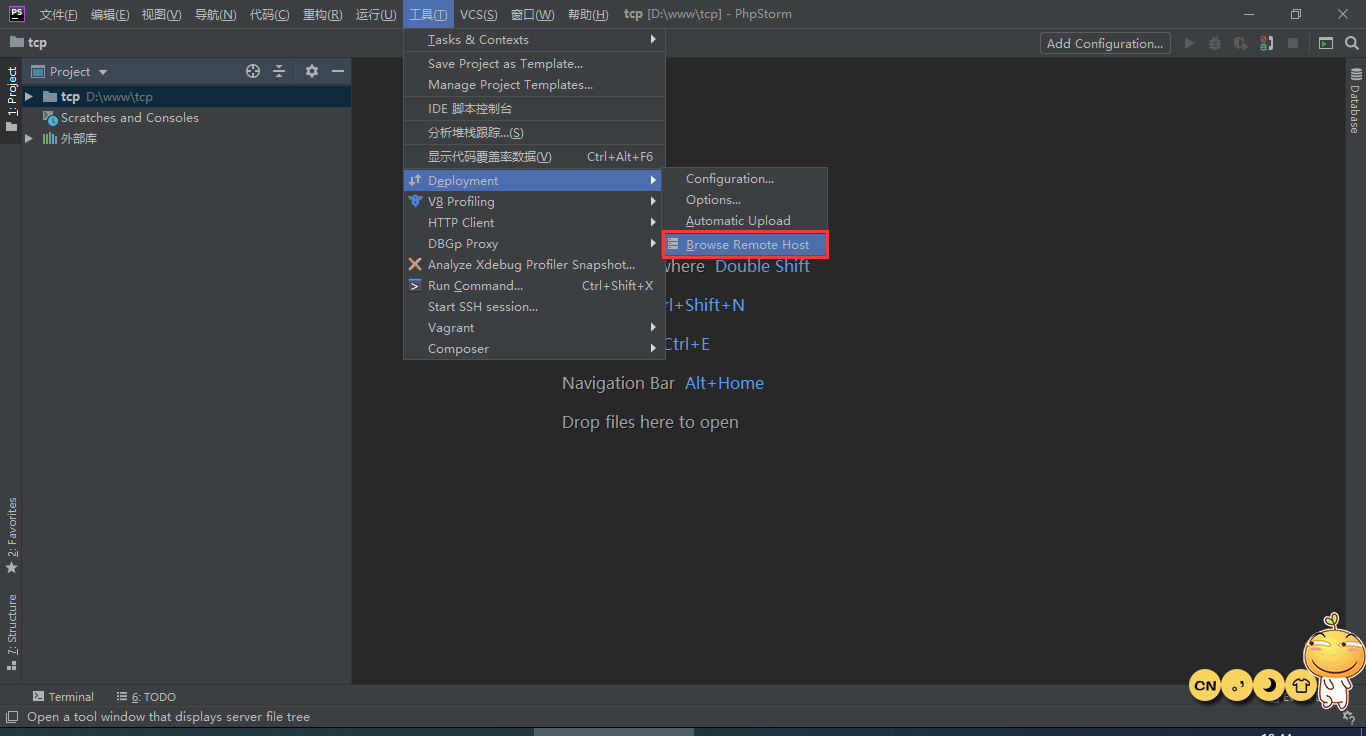Viewport: 1366px width, 736px height.
Task: Open the VCS(S) menu
Action: (478, 14)
